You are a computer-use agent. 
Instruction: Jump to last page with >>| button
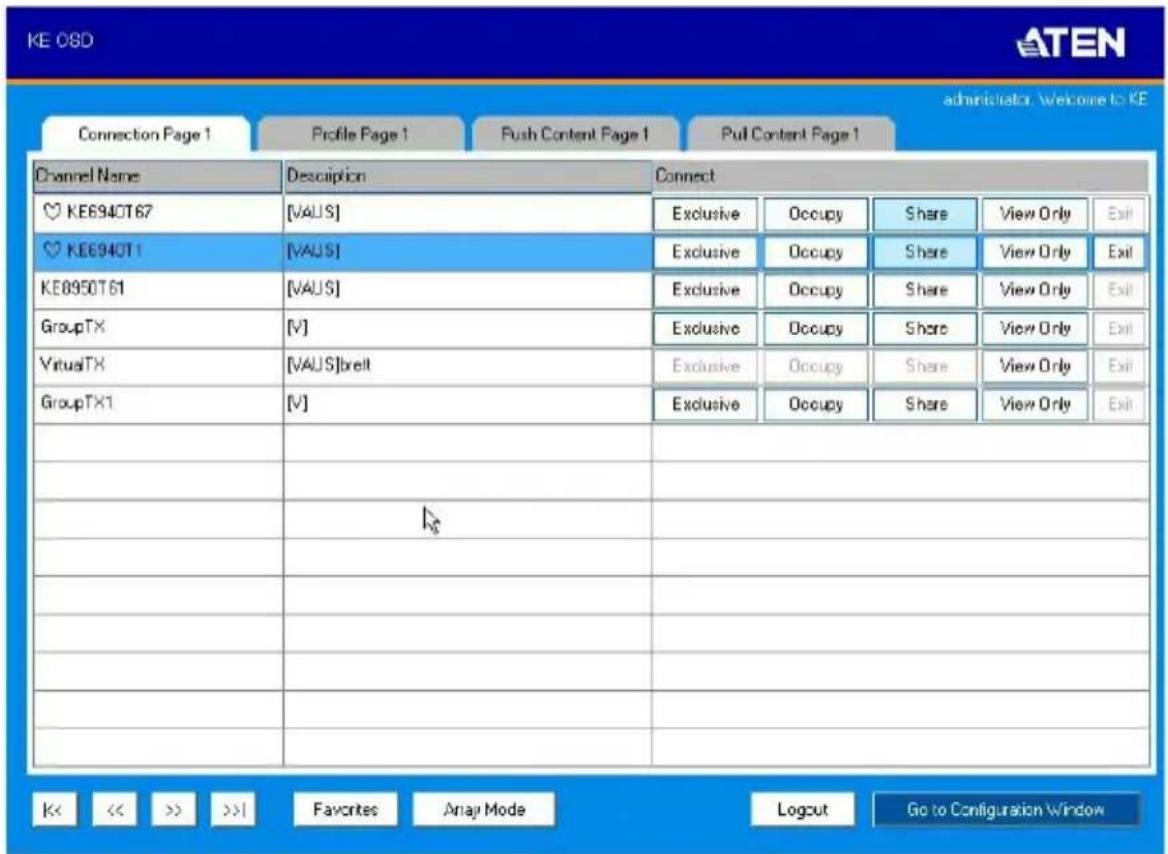pos(233,810)
